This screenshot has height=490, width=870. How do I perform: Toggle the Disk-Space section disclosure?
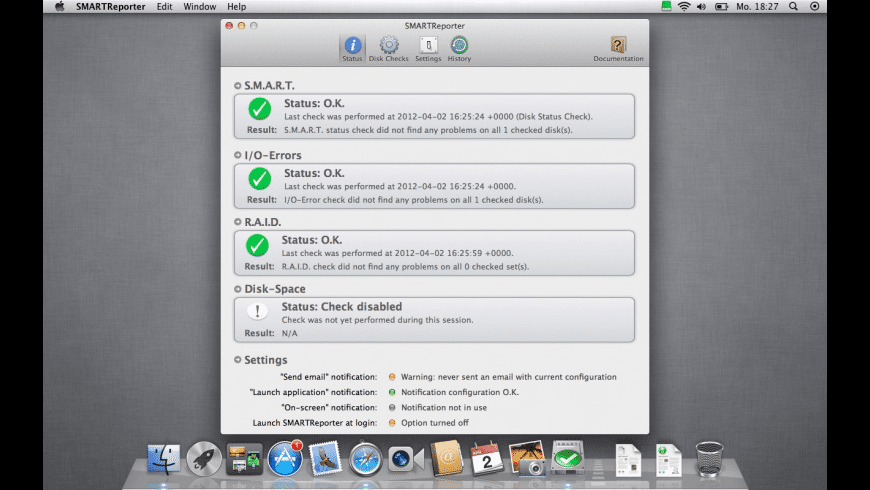click(238, 289)
